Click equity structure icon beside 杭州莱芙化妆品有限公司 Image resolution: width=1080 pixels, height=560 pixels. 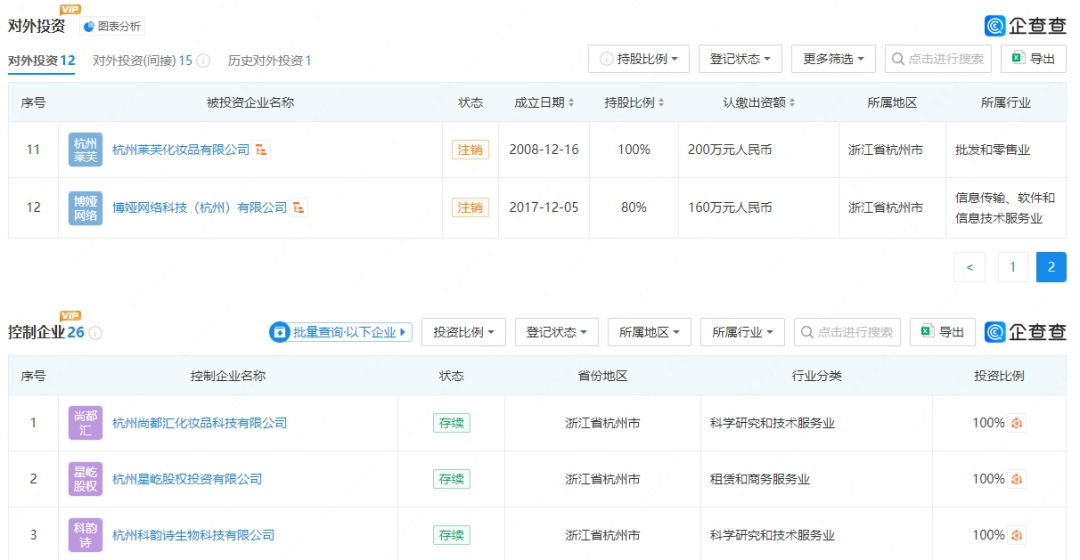(x=261, y=150)
